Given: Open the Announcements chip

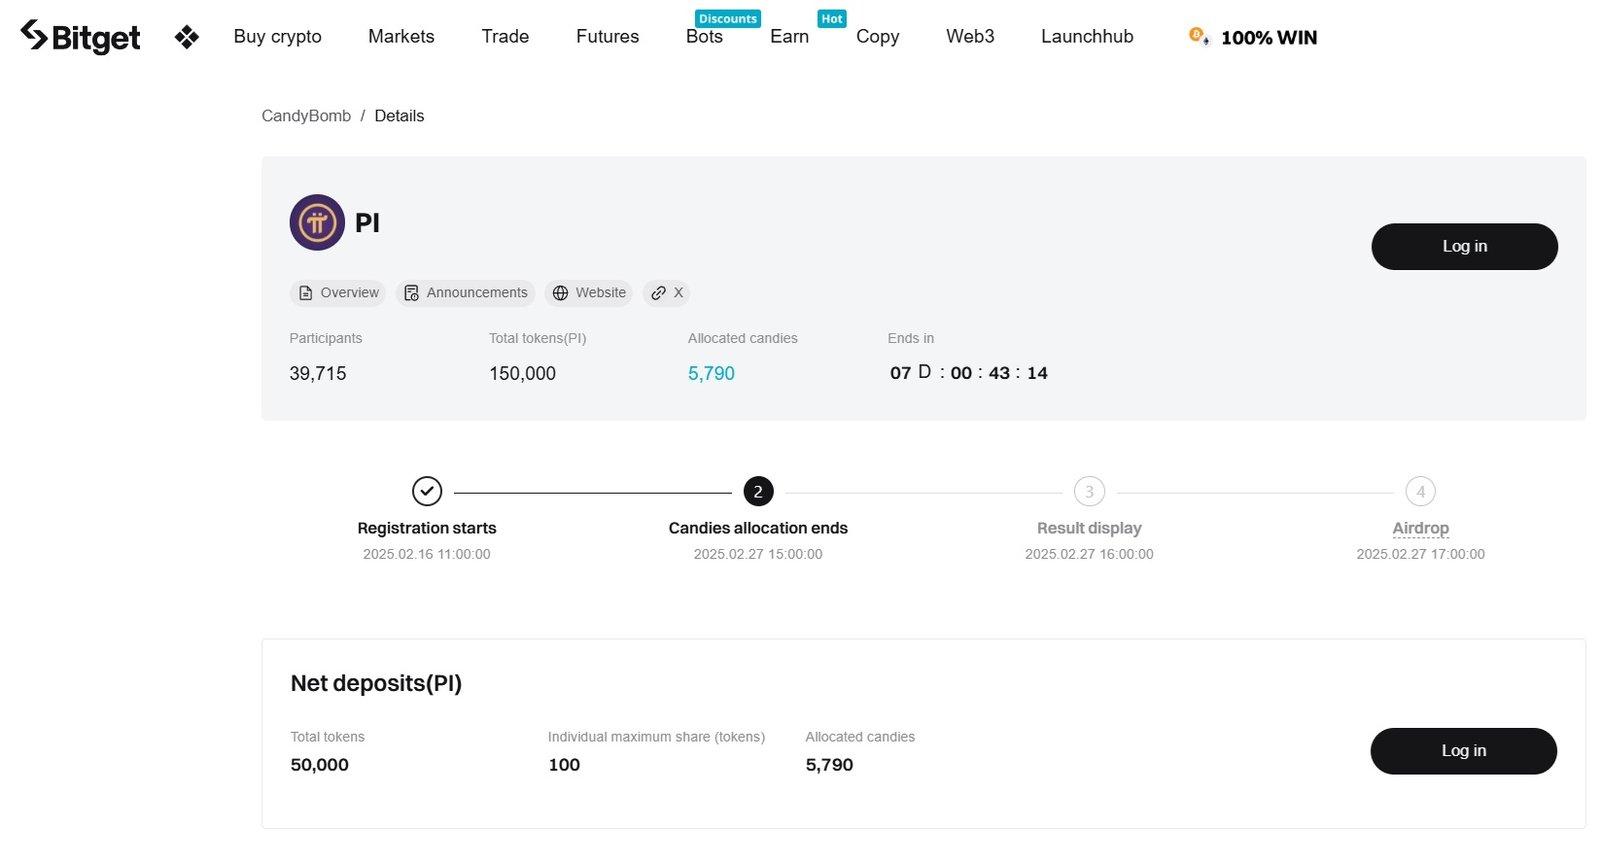Looking at the screenshot, I should coord(466,293).
